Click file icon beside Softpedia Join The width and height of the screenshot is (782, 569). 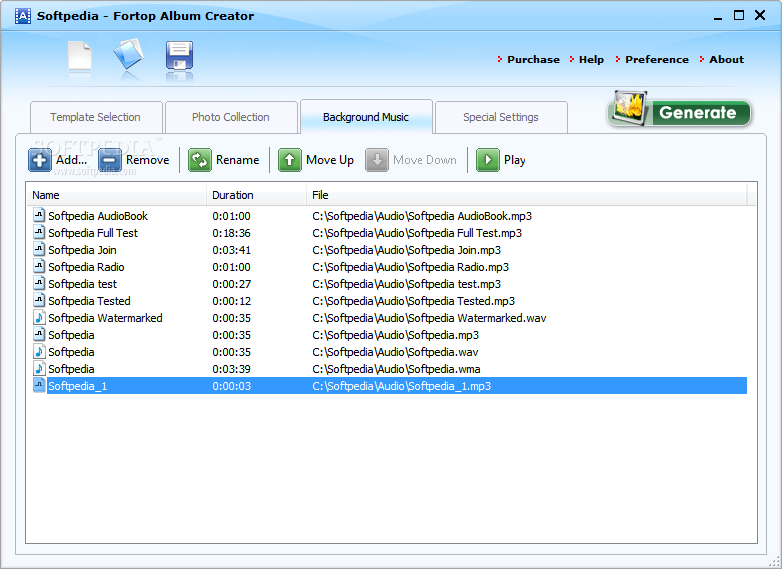tap(39, 249)
